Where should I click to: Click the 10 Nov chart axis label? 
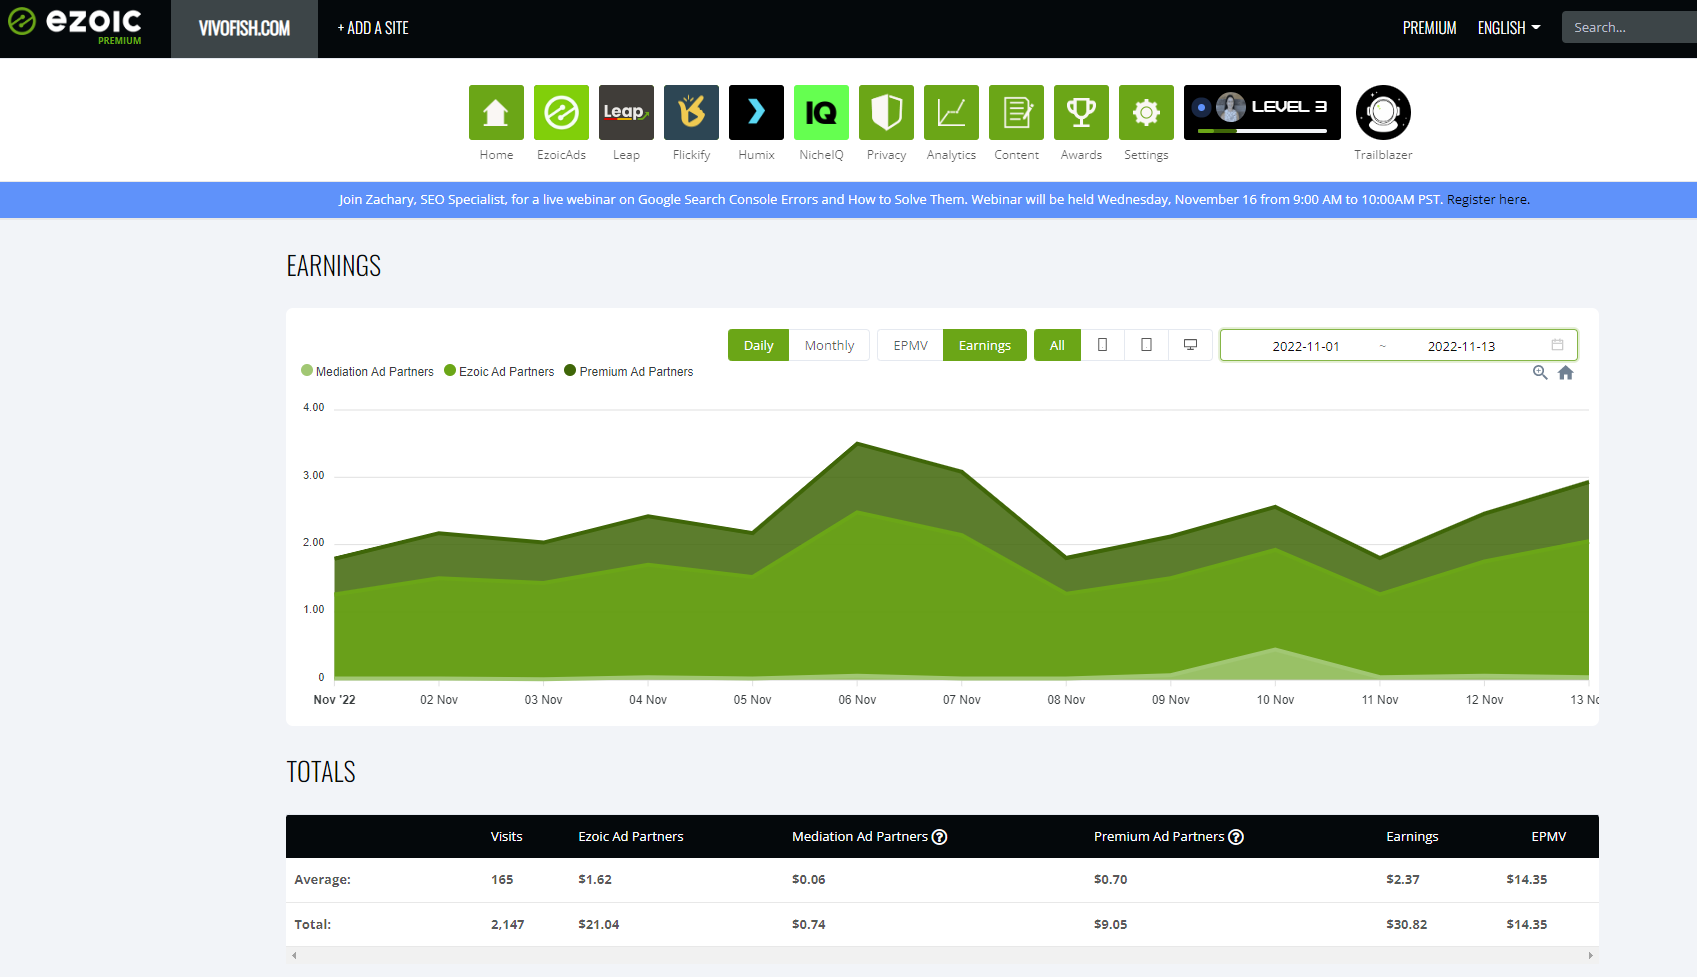[x=1275, y=700]
